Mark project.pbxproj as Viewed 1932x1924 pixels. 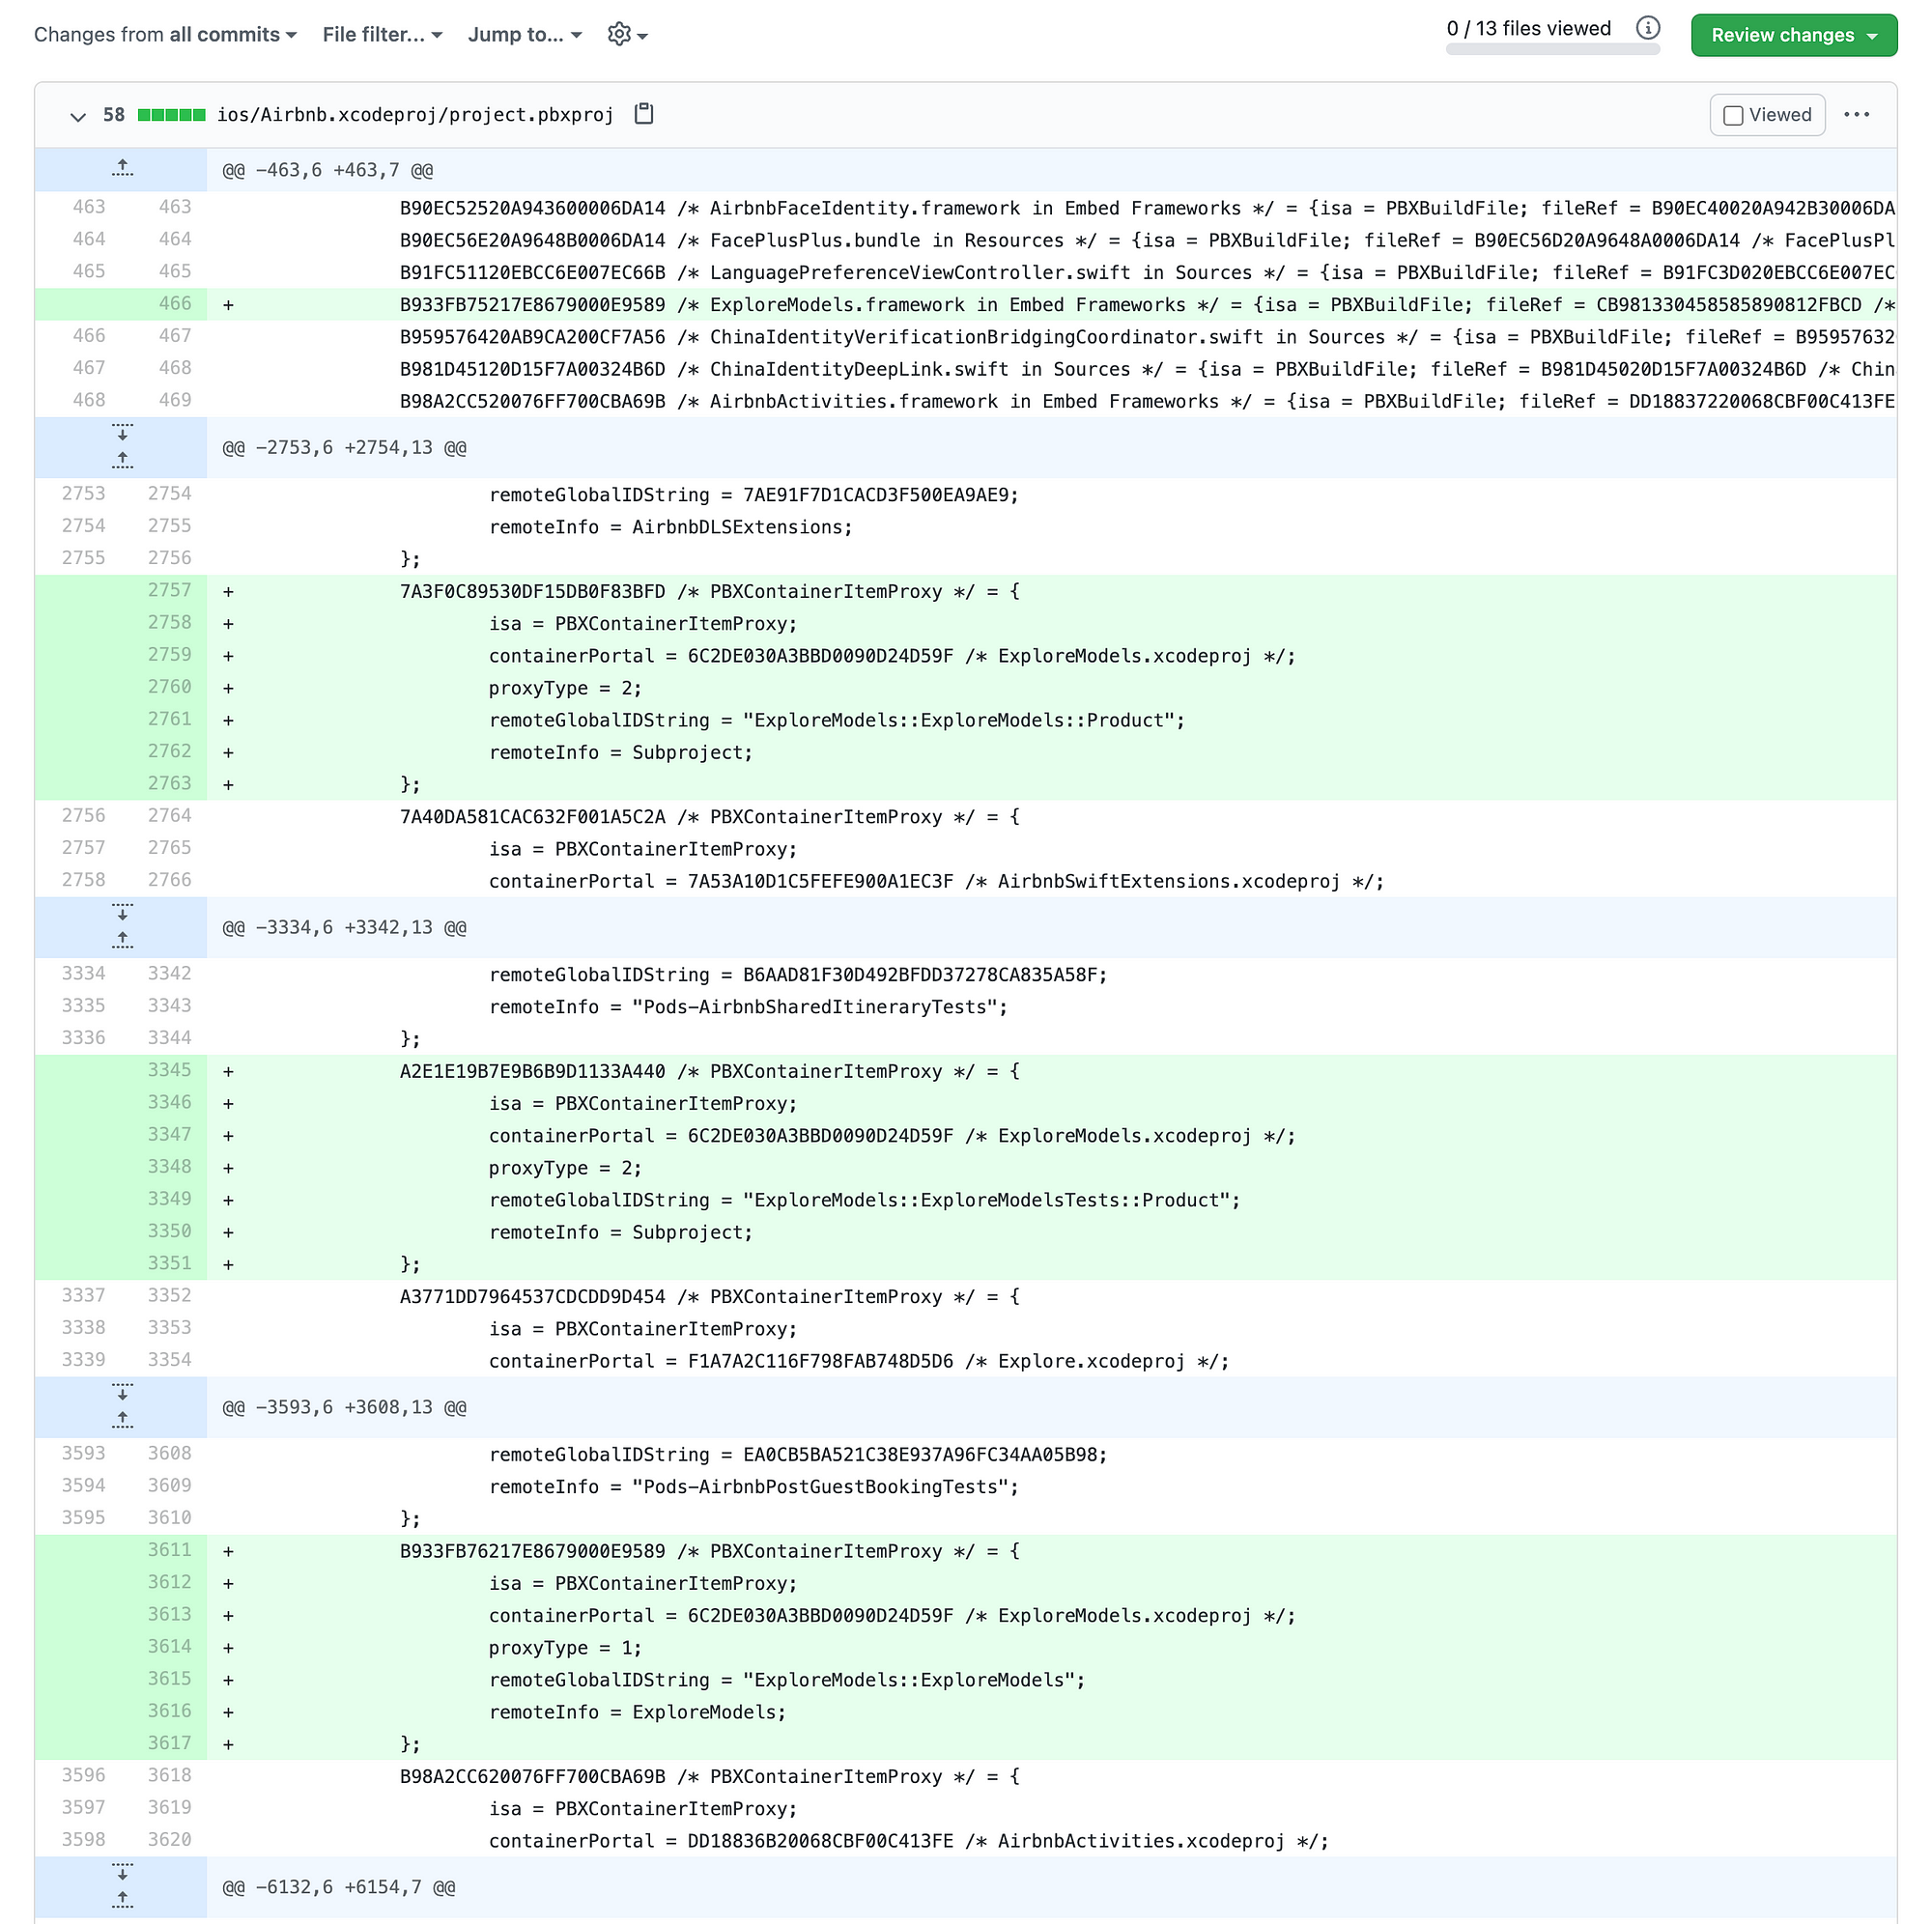(x=1767, y=115)
